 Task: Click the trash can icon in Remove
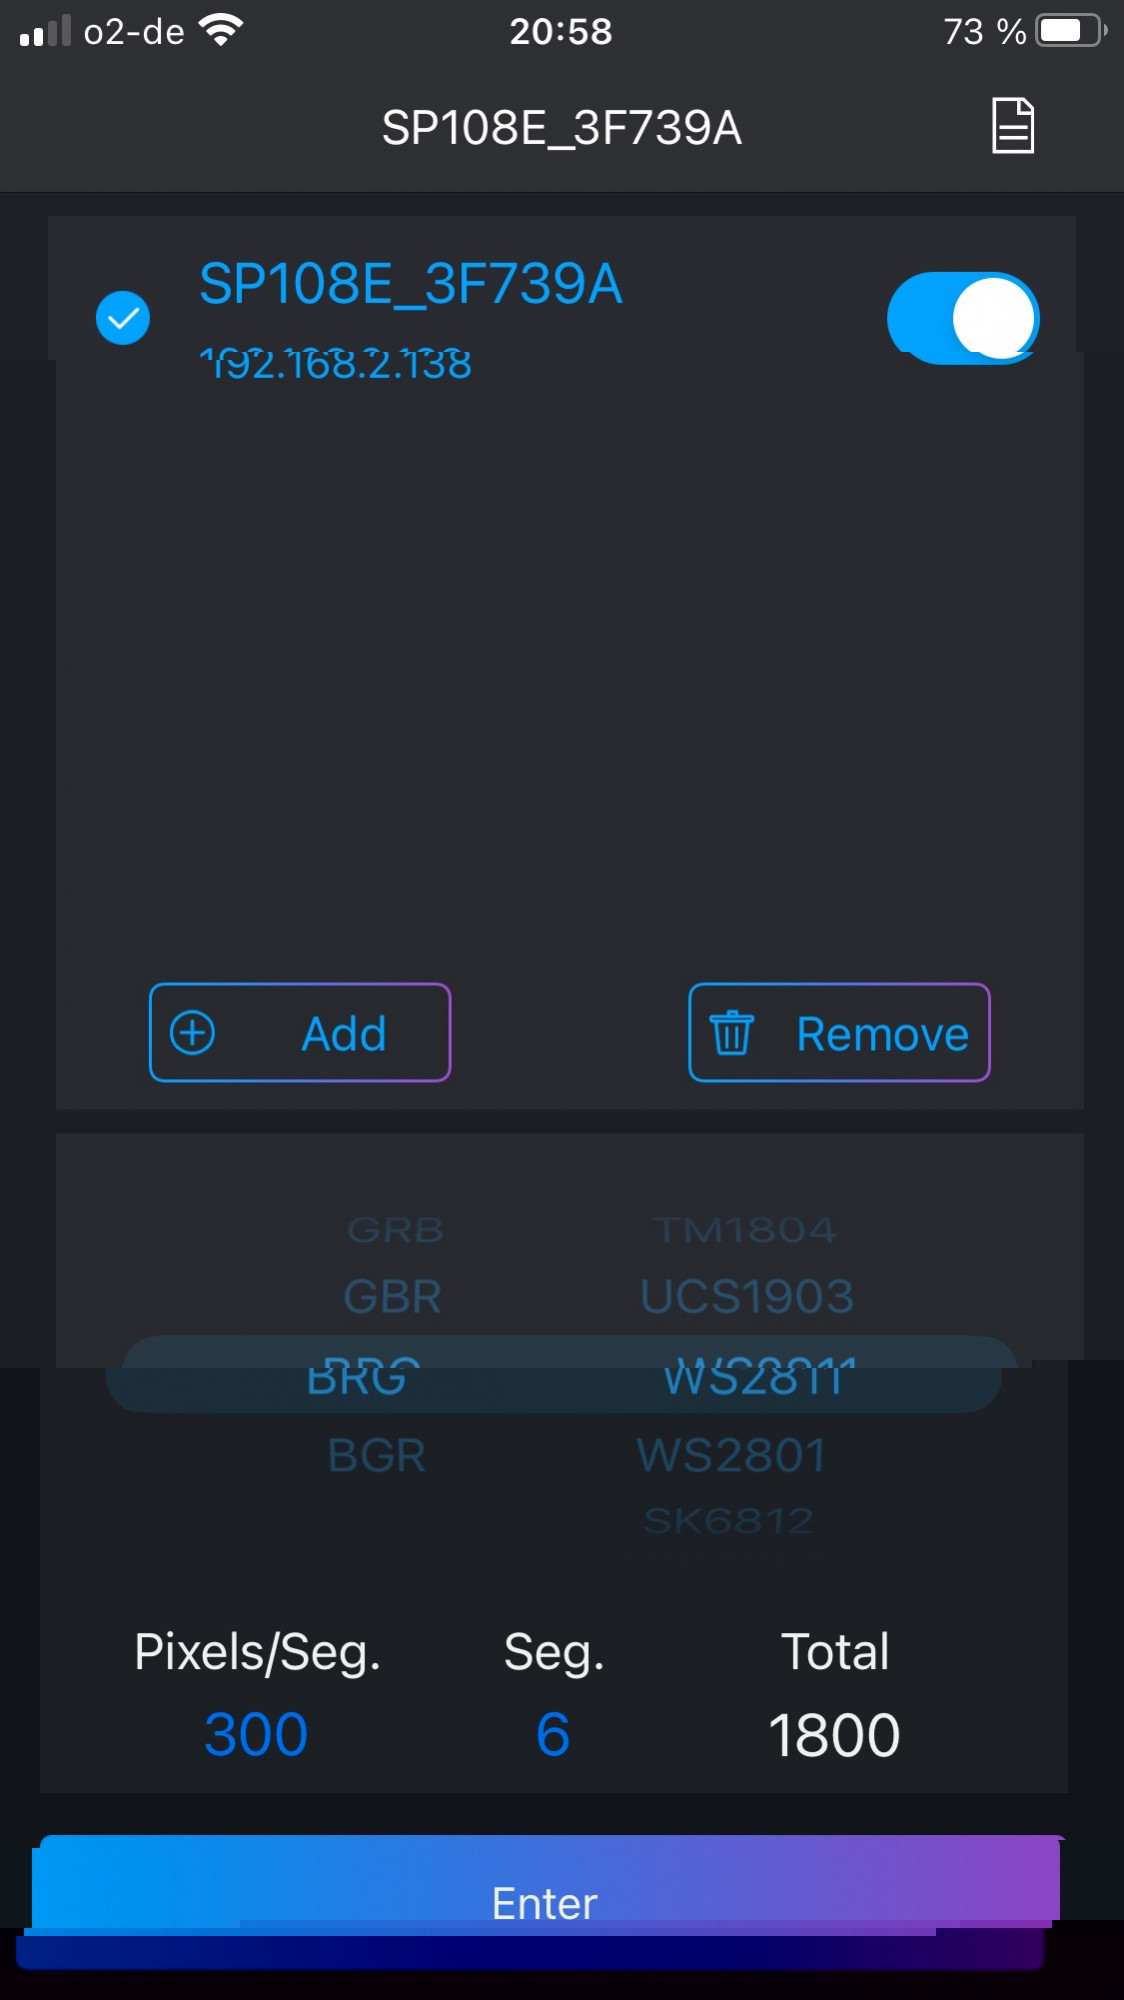point(731,1033)
